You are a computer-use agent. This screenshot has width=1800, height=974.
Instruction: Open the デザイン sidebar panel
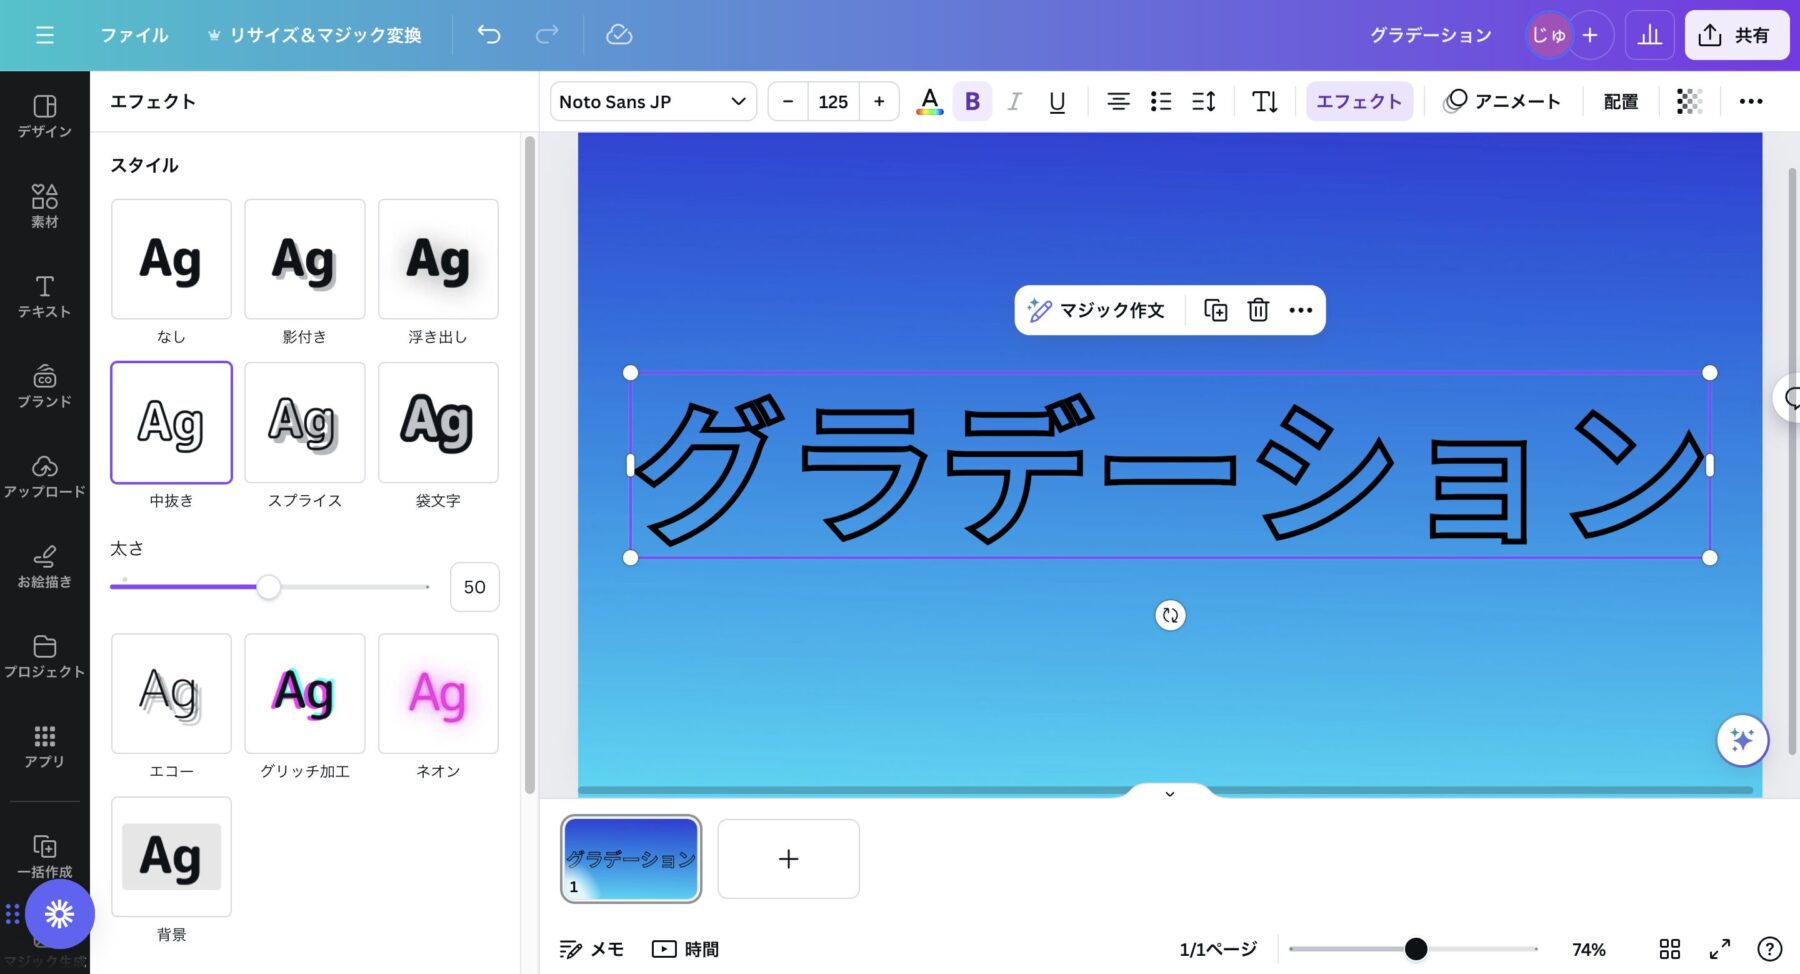[45, 116]
